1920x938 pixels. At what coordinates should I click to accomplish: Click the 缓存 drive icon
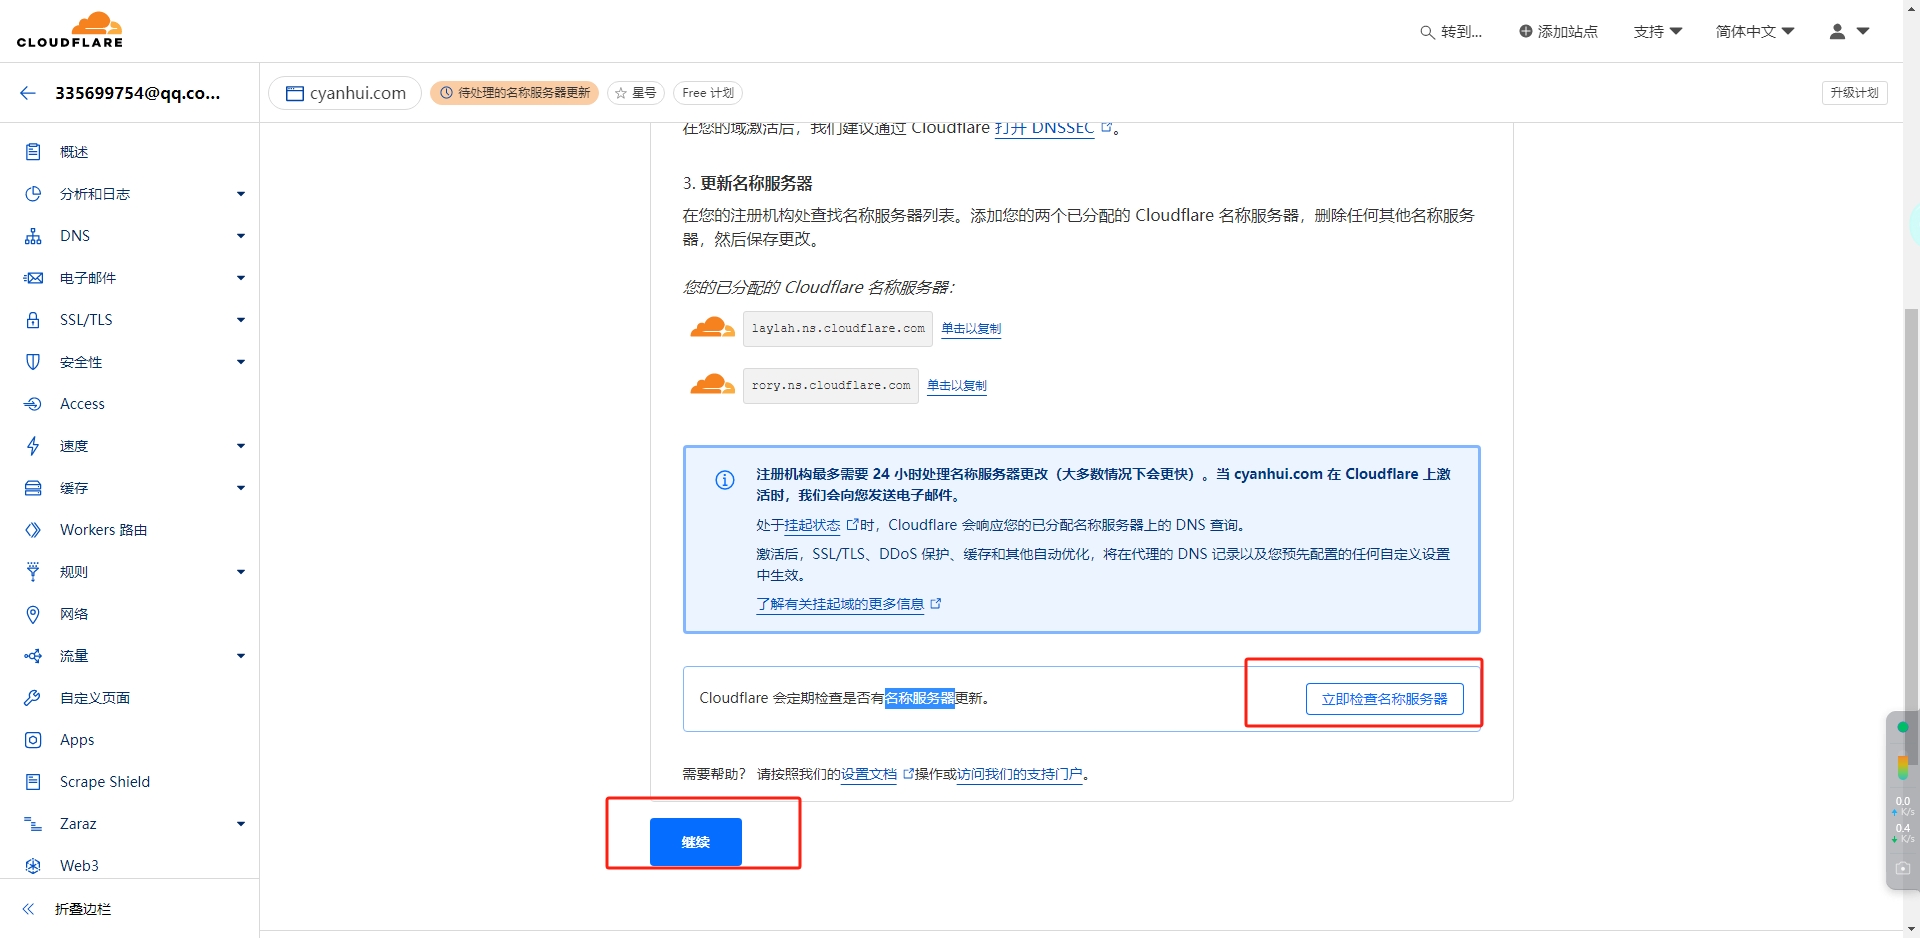[33, 488]
